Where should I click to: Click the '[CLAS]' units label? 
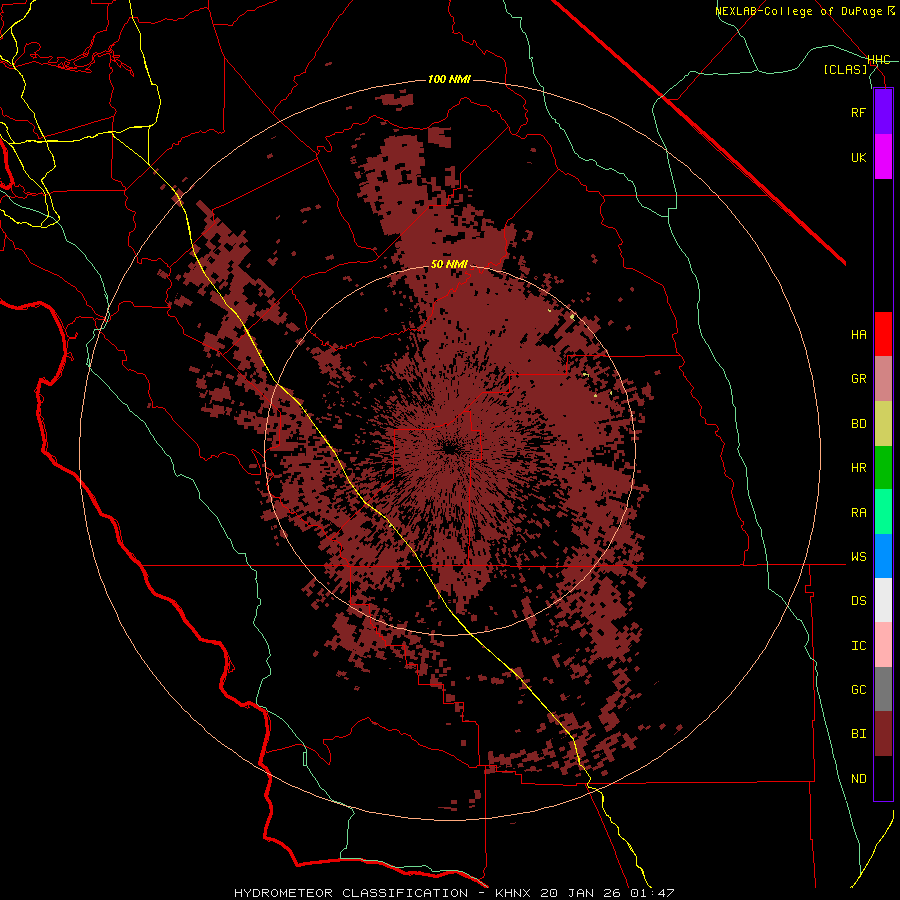click(845, 69)
